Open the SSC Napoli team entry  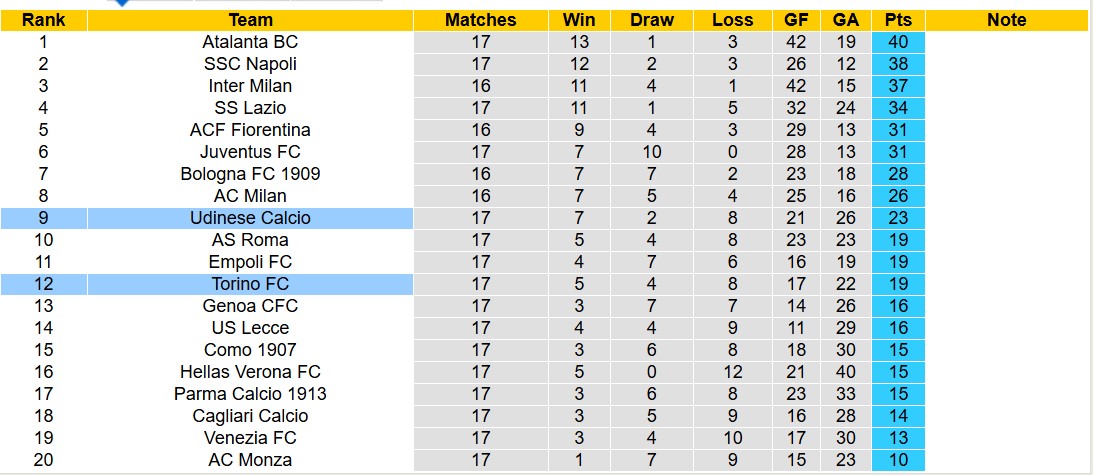(250, 64)
